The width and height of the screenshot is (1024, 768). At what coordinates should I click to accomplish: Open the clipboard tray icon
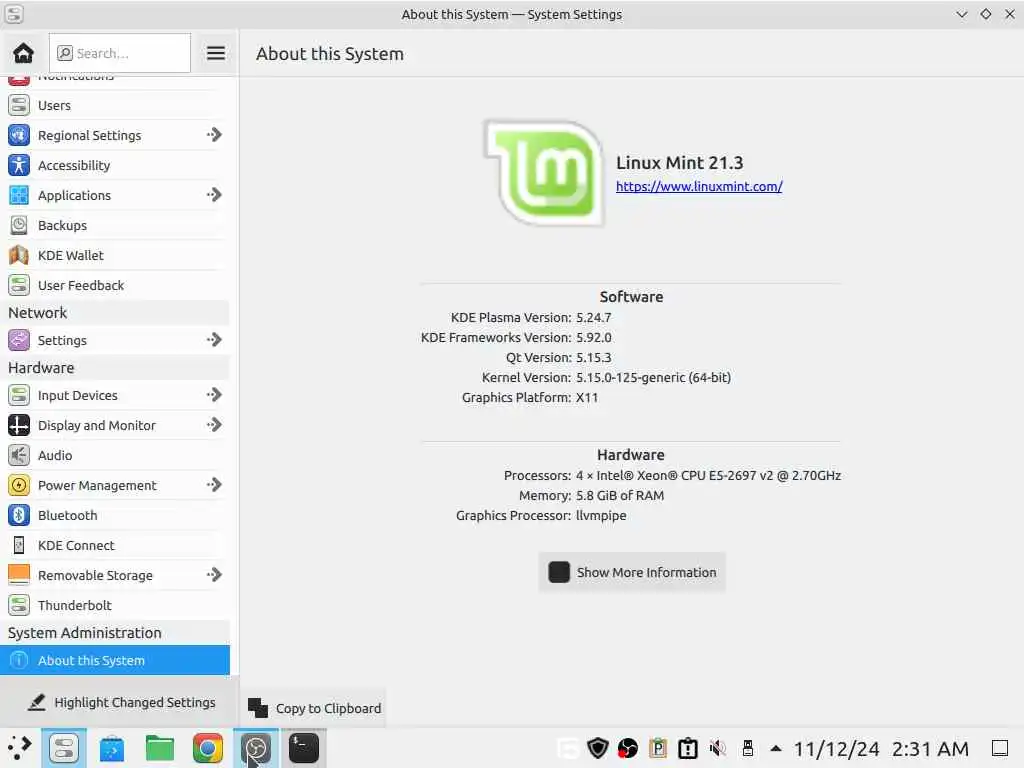[658, 748]
